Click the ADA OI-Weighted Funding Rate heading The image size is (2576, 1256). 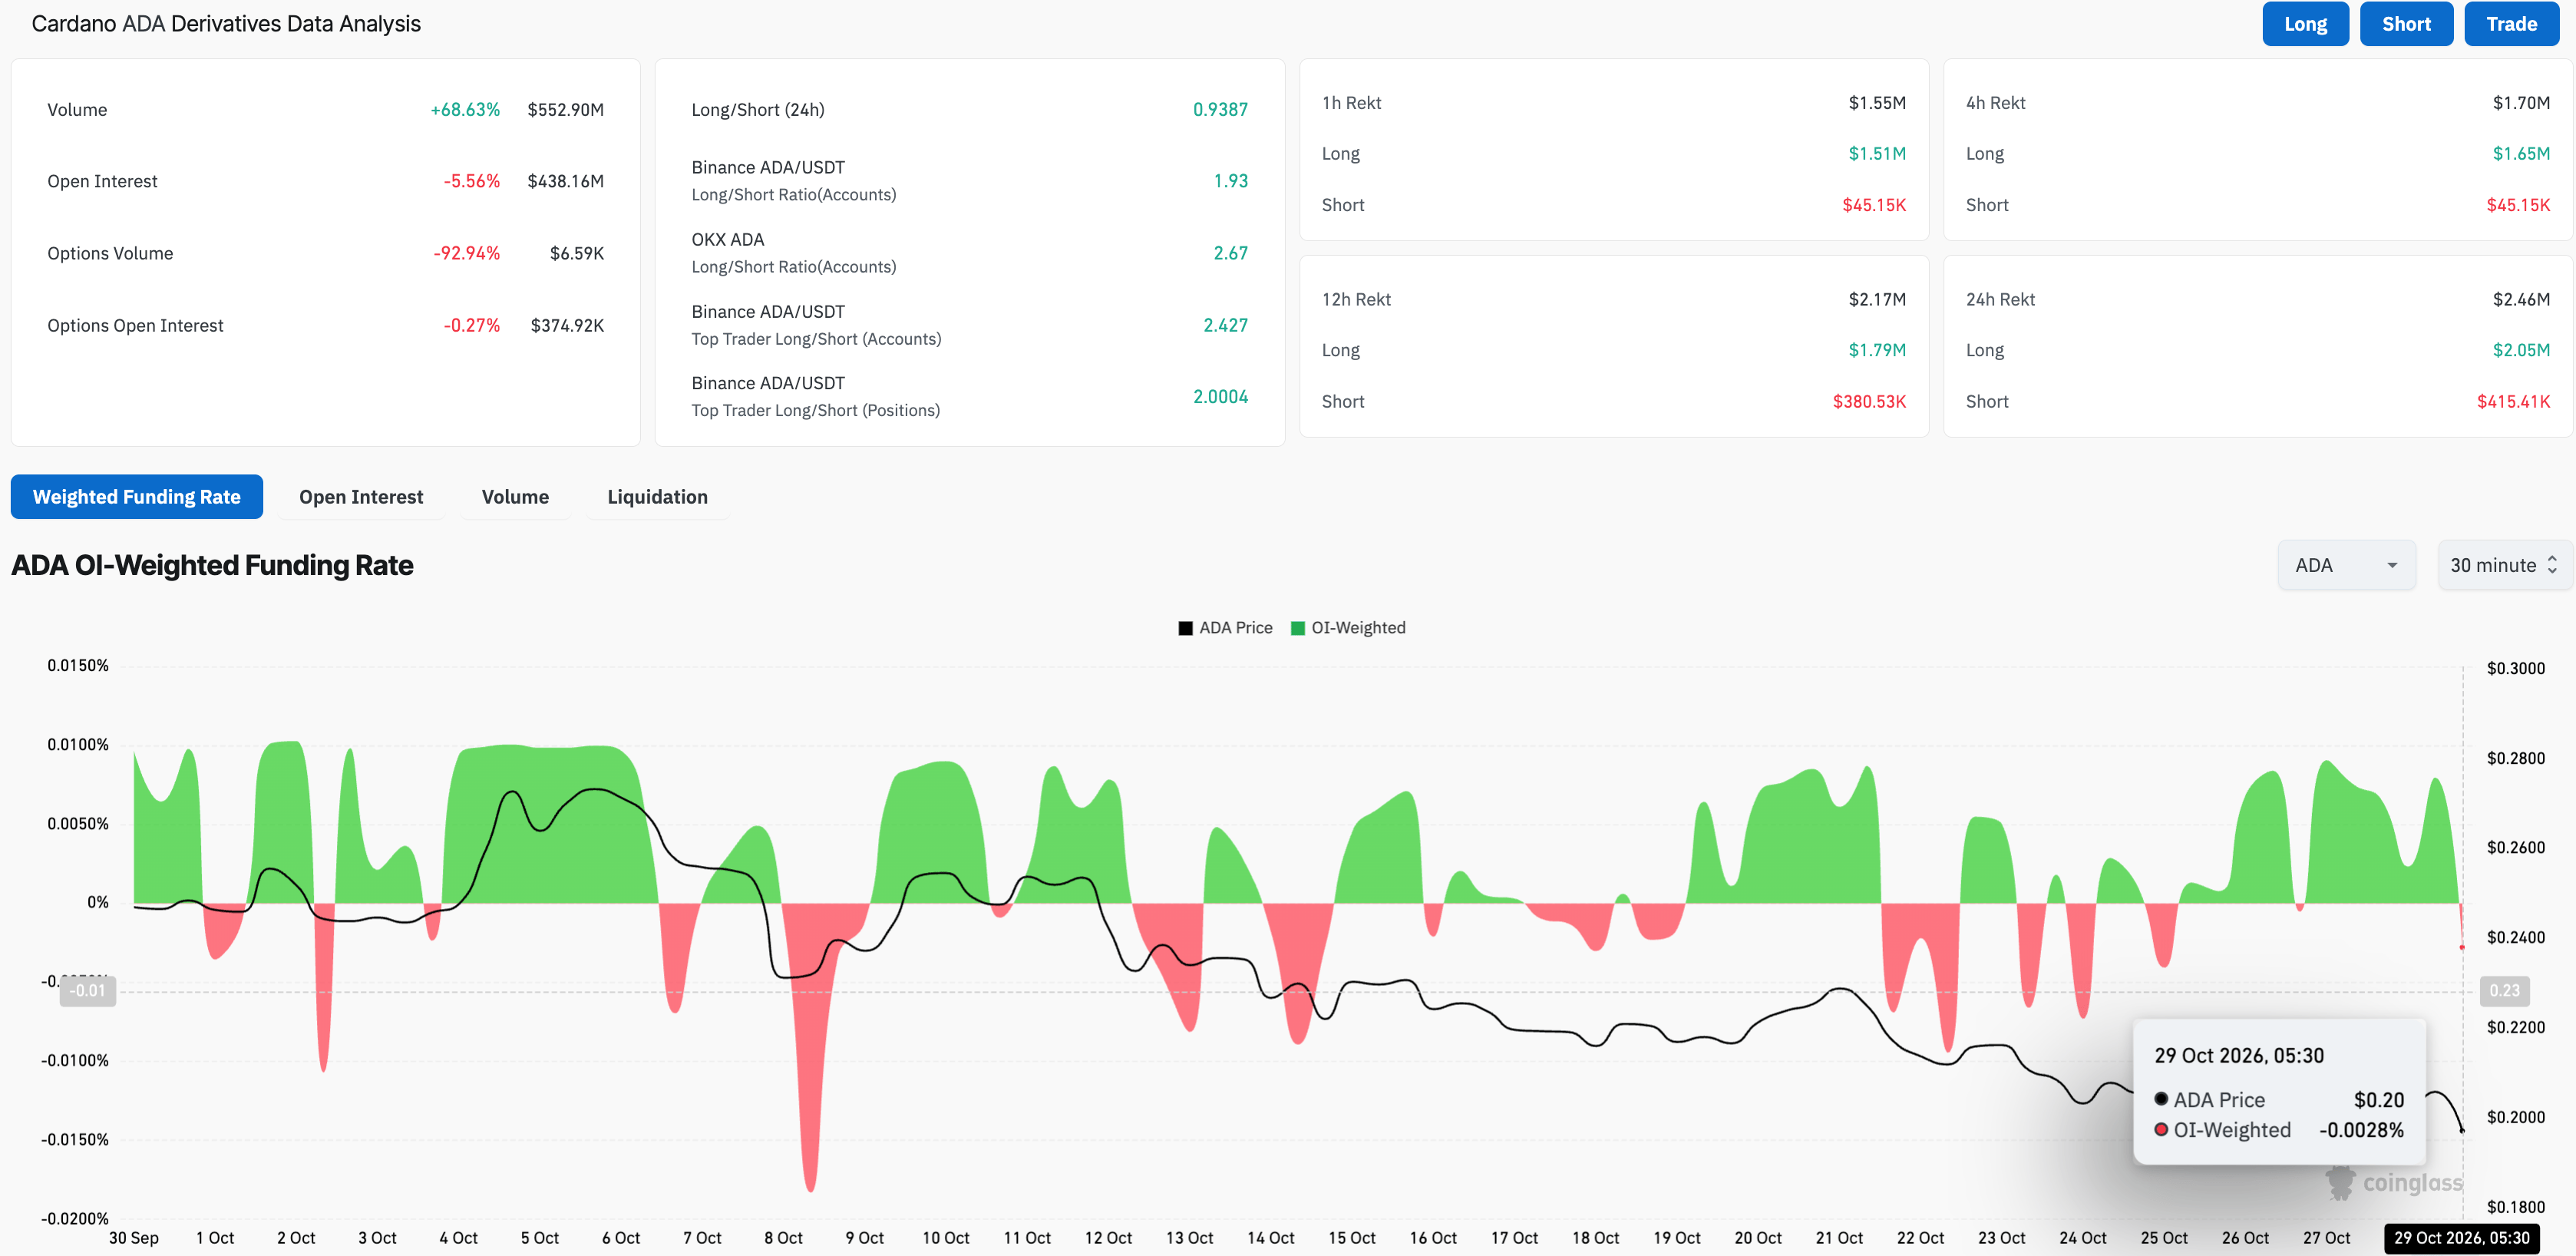click(x=212, y=566)
